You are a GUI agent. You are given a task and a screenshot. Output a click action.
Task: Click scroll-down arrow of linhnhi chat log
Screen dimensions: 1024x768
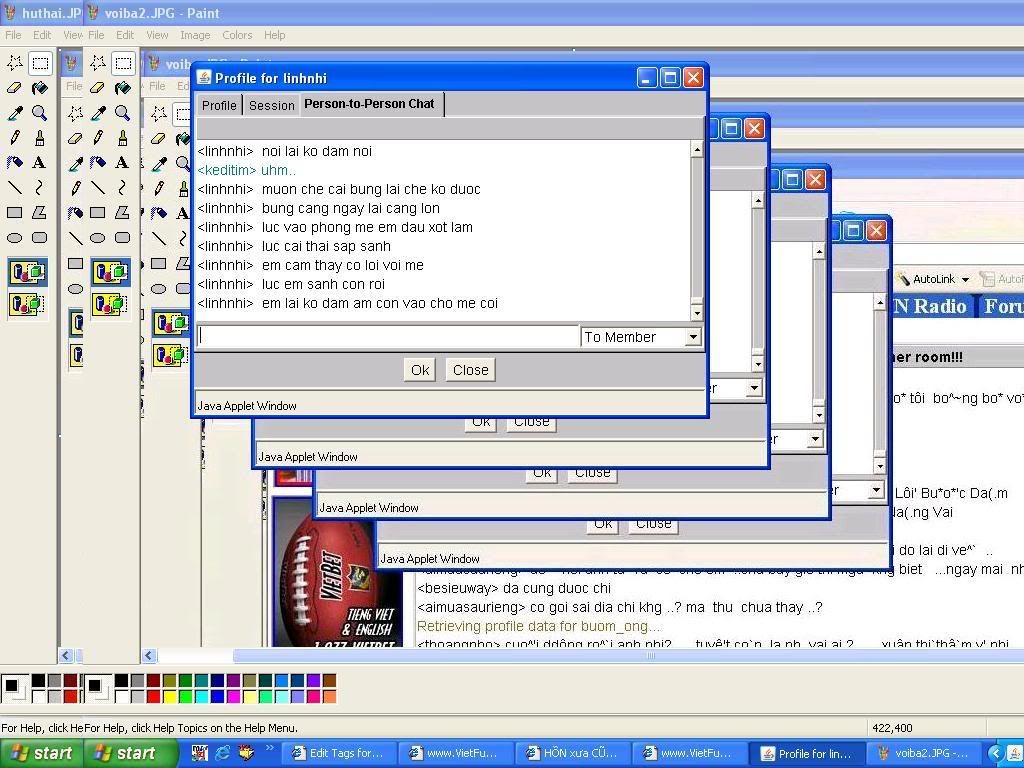[697, 313]
